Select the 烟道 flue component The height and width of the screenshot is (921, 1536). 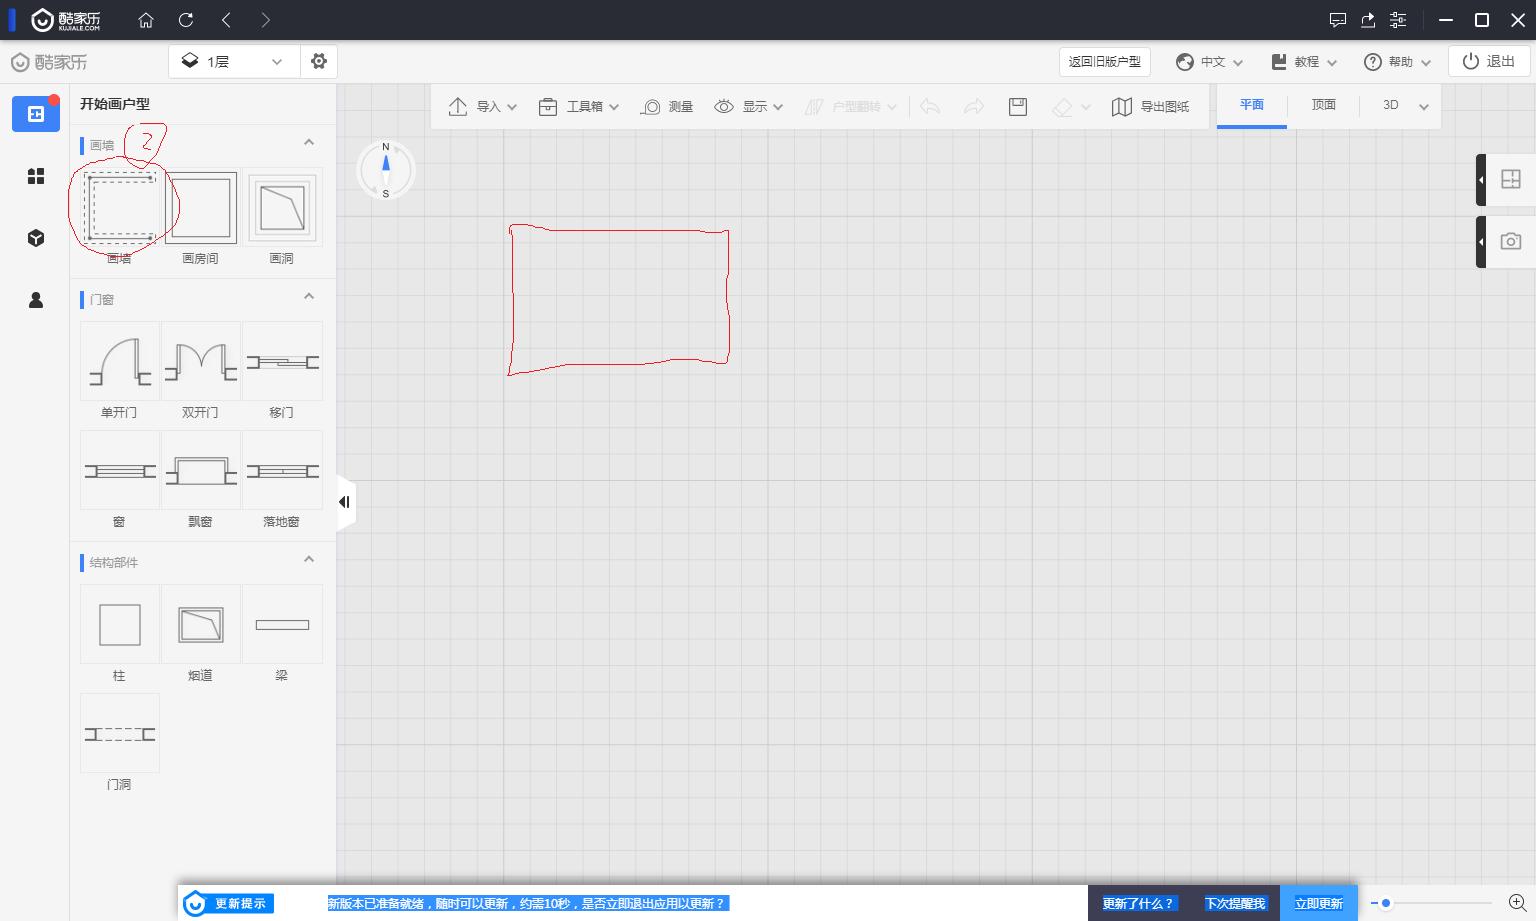coord(201,625)
